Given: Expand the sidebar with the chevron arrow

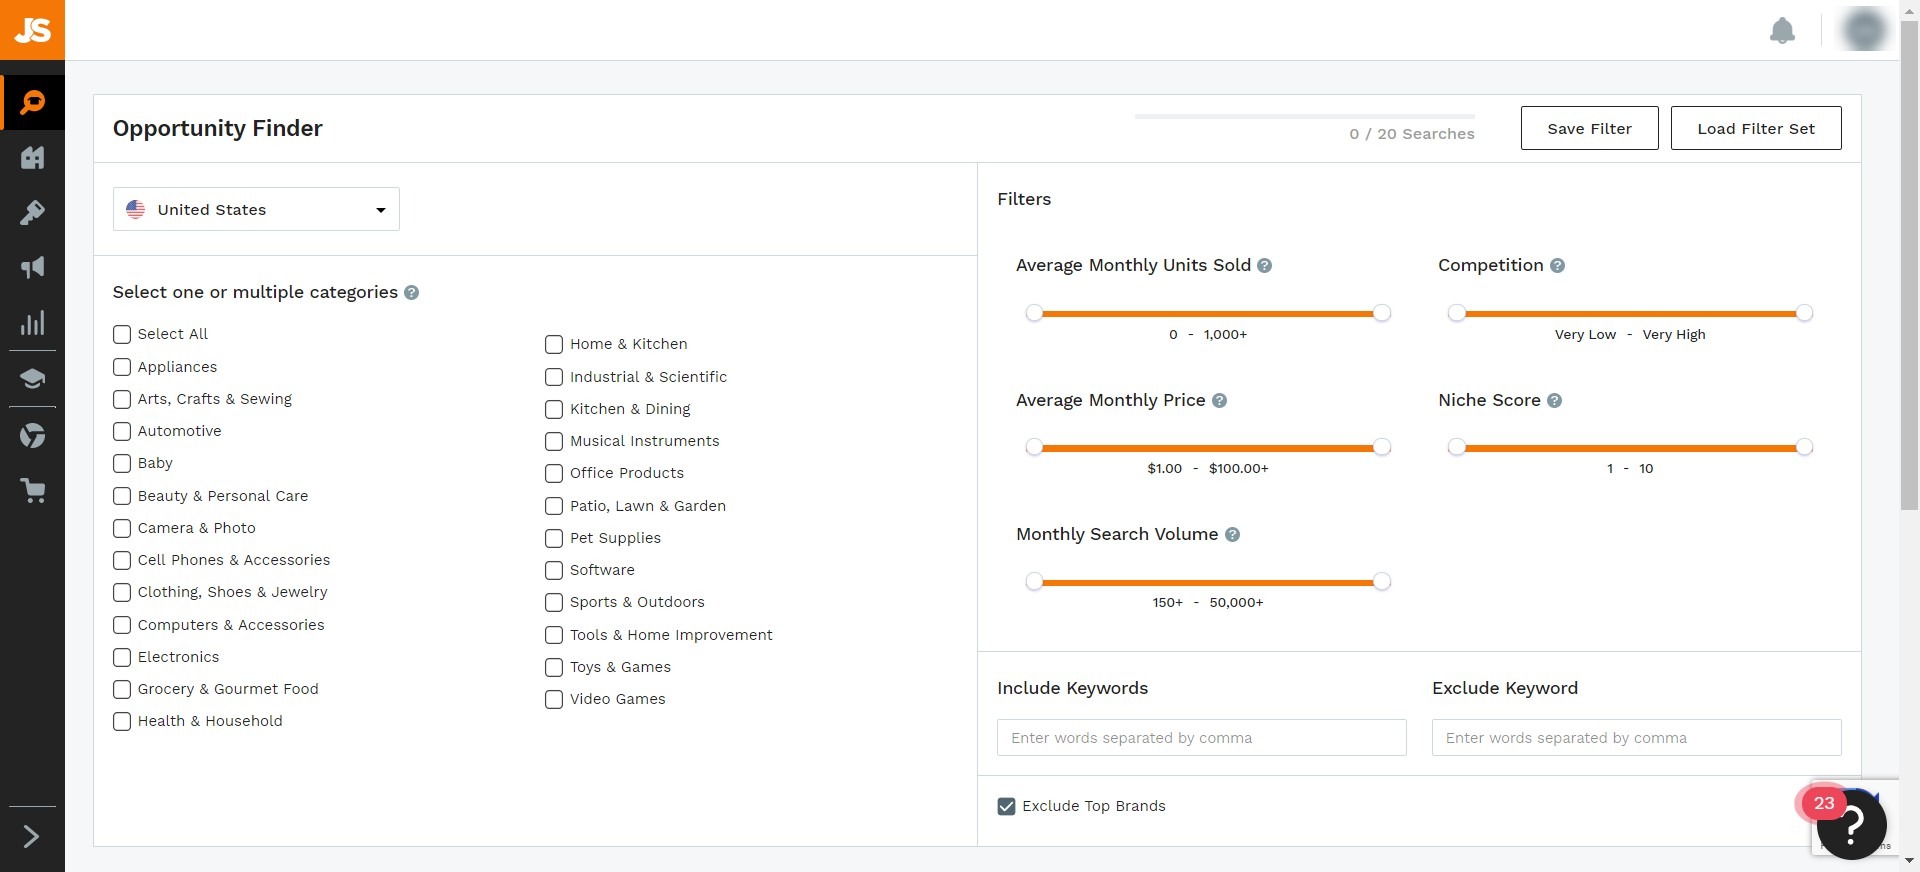Looking at the screenshot, I should 32,836.
